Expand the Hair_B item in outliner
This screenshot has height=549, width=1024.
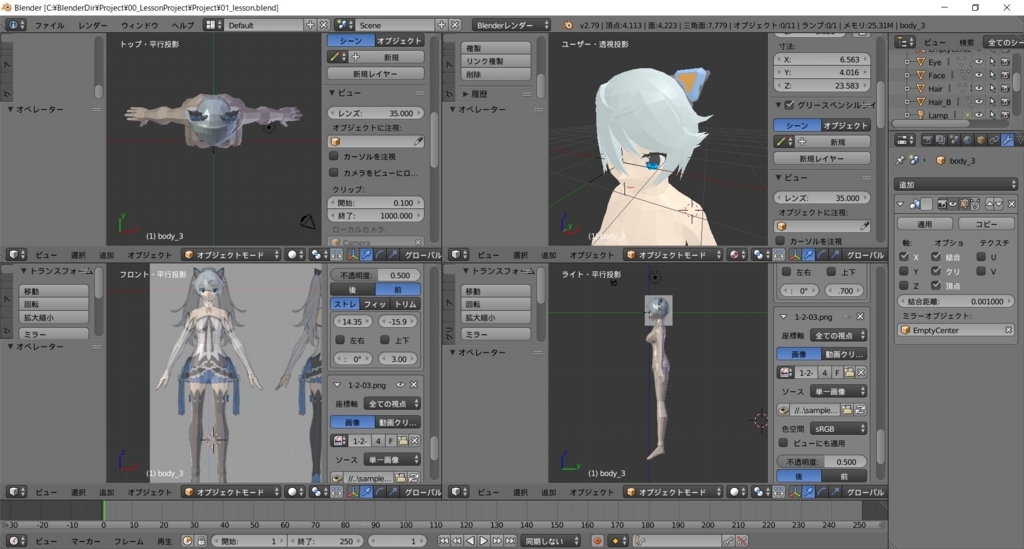click(x=906, y=102)
